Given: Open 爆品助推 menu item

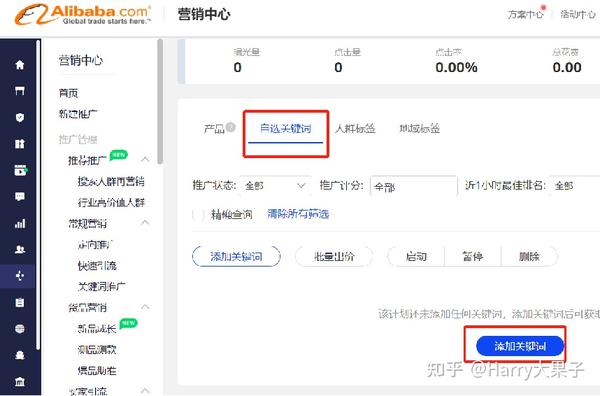Looking at the screenshot, I should pyautogui.click(x=97, y=370).
